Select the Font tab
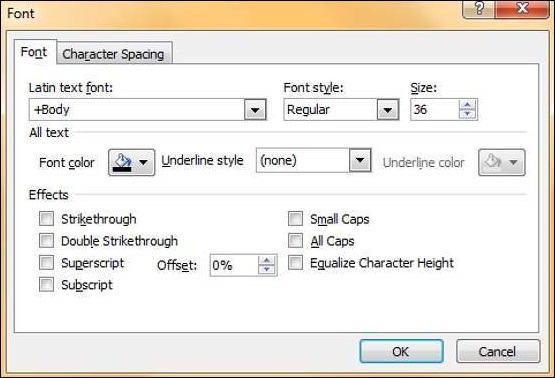555x378 pixels. click(x=34, y=52)
